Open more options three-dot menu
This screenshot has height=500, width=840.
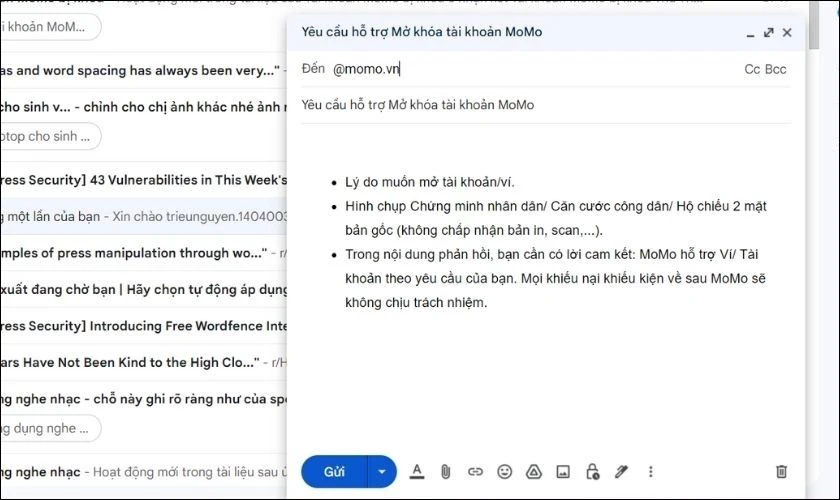coord(650,472)
